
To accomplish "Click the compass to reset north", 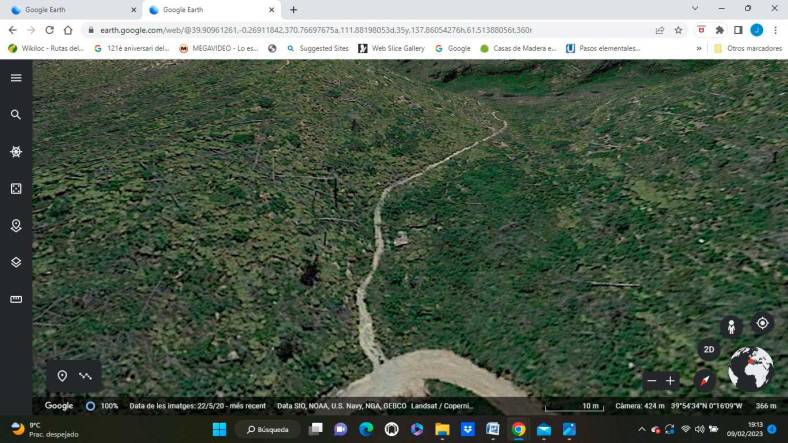I will [x=705, y=381].
